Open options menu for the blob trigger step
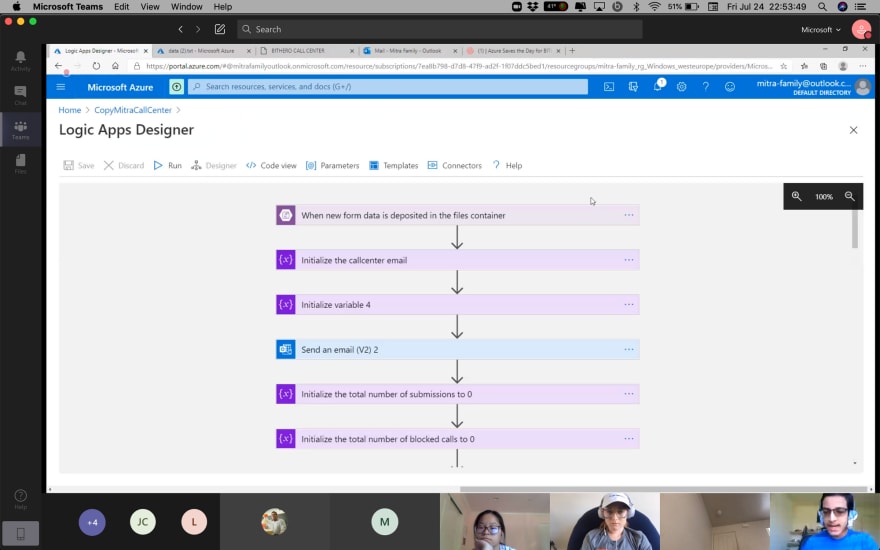 click(x=629, y=215)
